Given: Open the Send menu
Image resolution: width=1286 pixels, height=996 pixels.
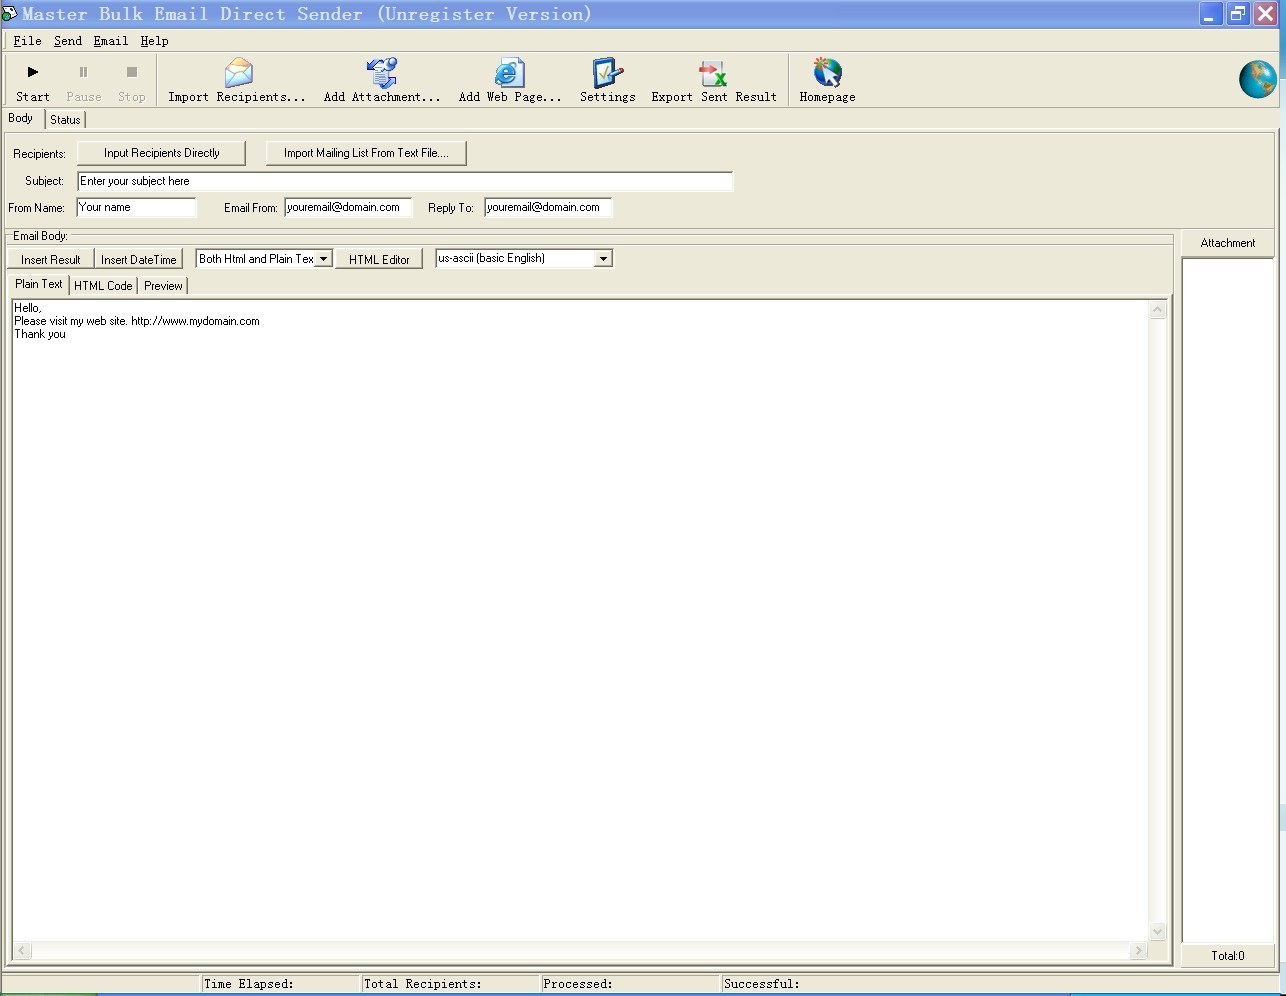Looking at the screenshot, I should coord(68,41).
